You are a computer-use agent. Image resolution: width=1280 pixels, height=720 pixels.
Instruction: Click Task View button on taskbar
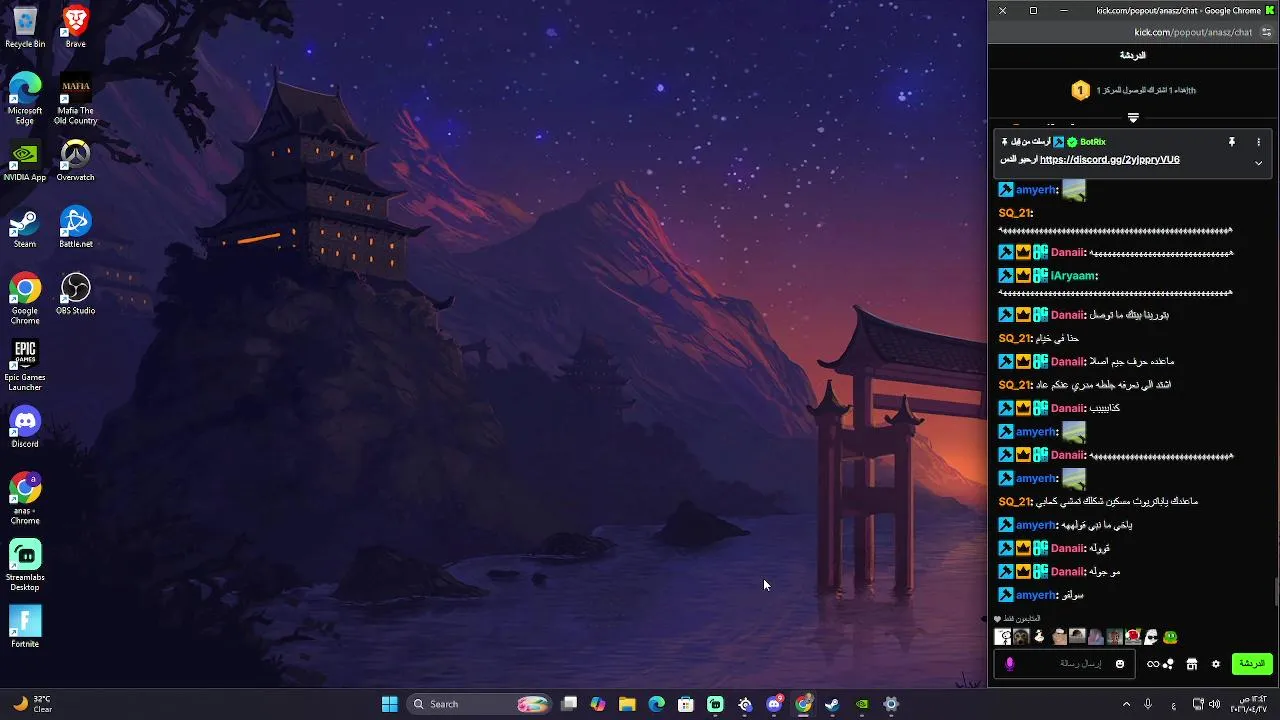569,704
